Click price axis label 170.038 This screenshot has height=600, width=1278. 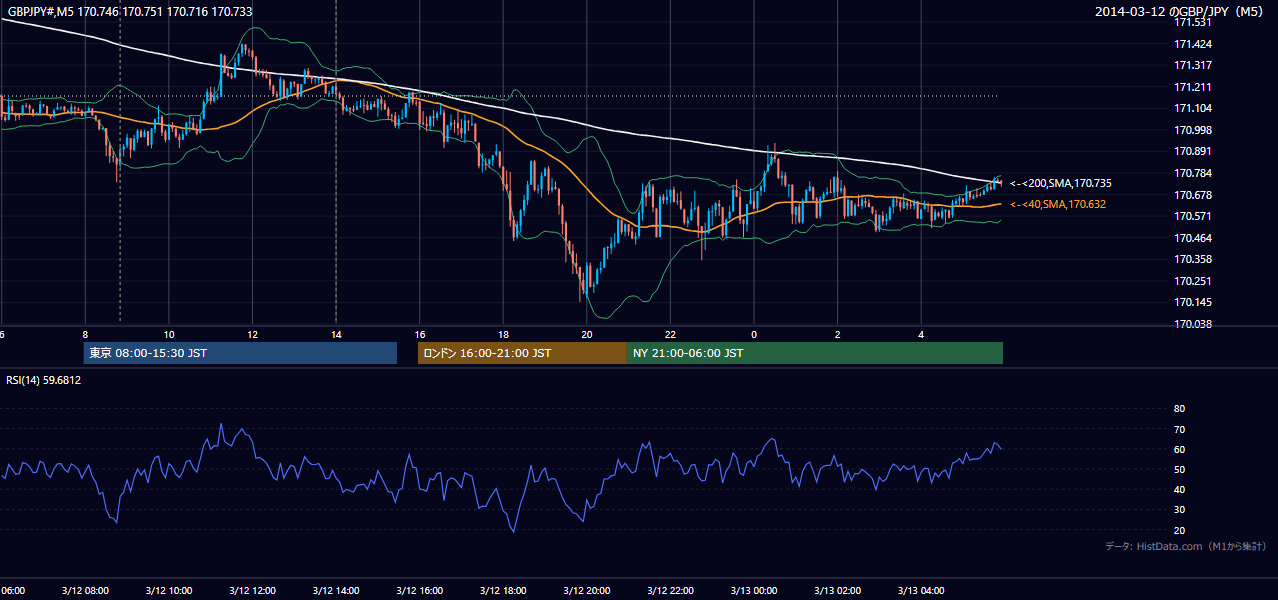1192,324
